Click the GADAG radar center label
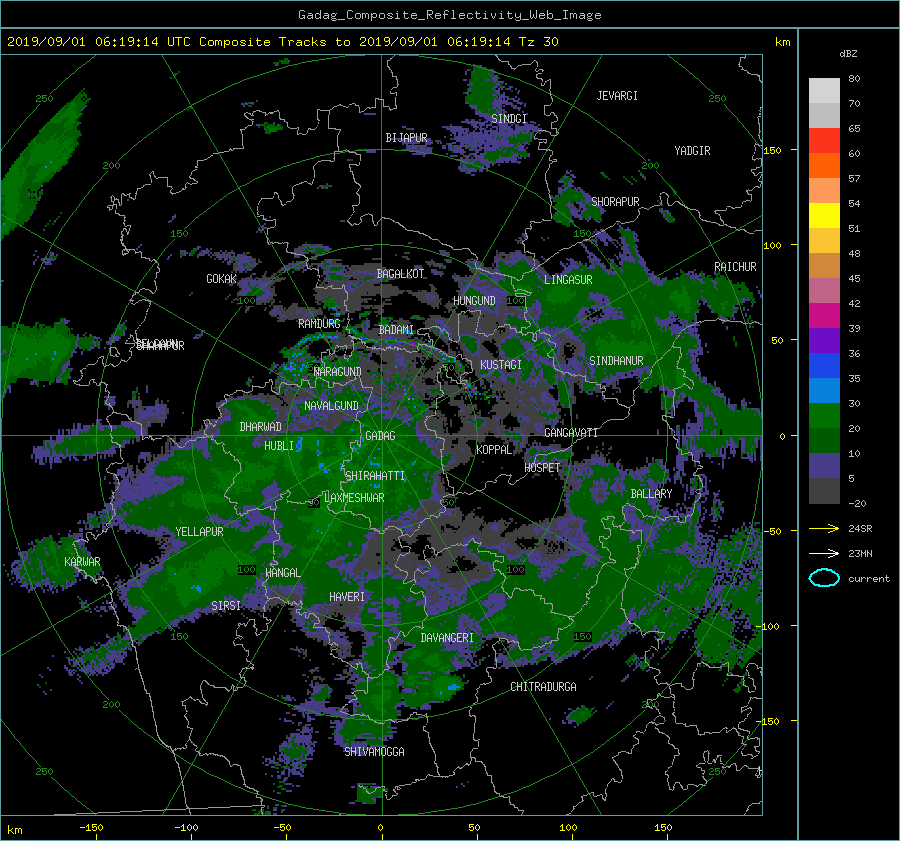This screenshot has width=900, height=841. click(380, 436)
